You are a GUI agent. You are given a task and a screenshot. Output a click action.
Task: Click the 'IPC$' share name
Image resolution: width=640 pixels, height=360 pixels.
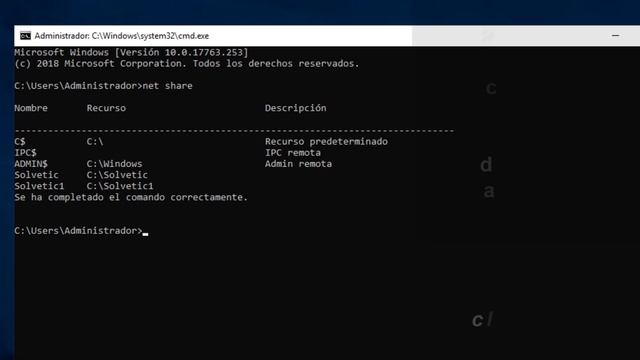[25, 153]
